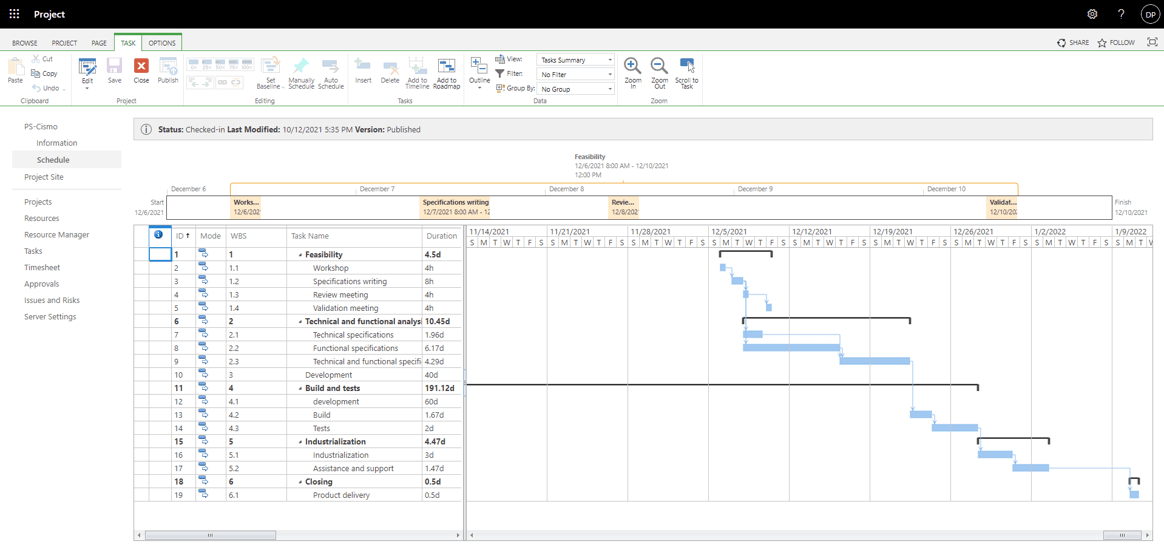The height and width of the screenshot is (558, 1164).
Task: Collapse the Build and tests group
Action: pyautogui.click(x=300, y=389)
